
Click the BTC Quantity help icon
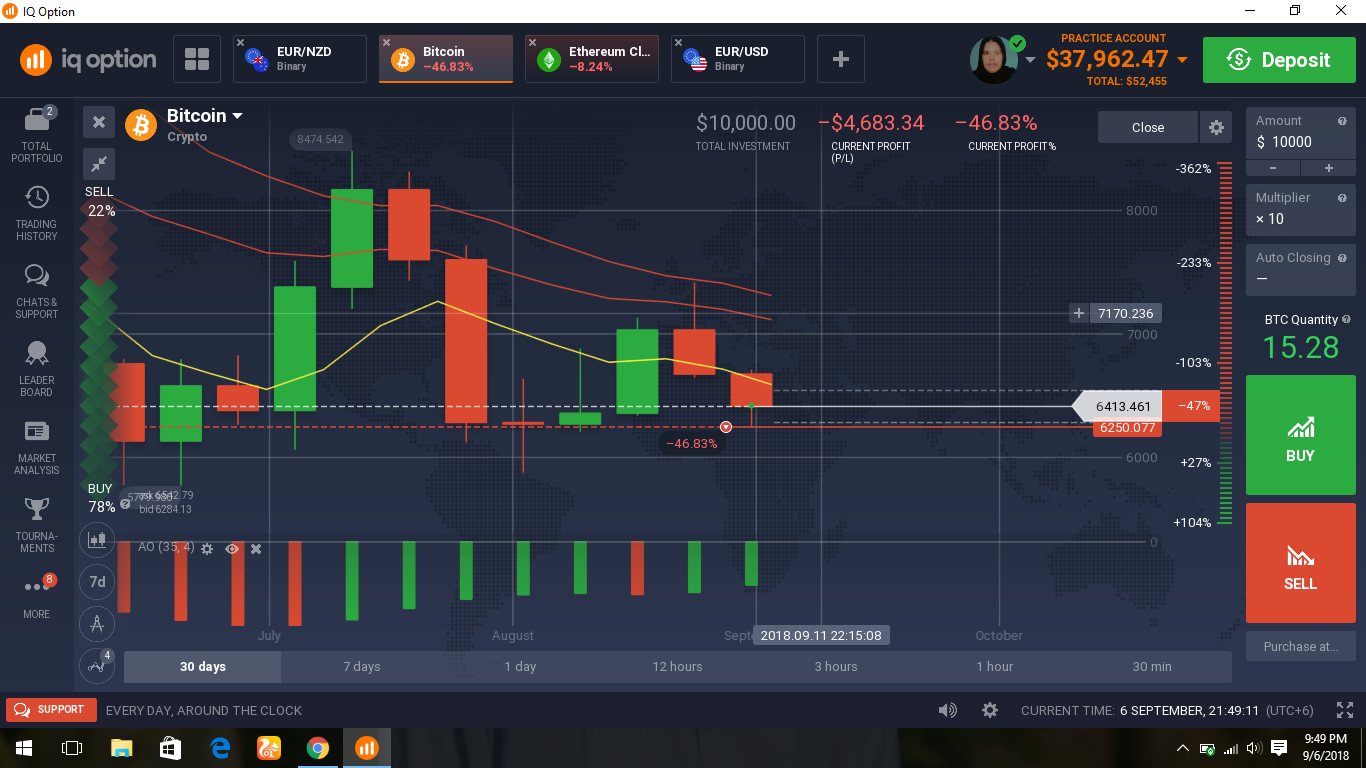coord(1346,319)
